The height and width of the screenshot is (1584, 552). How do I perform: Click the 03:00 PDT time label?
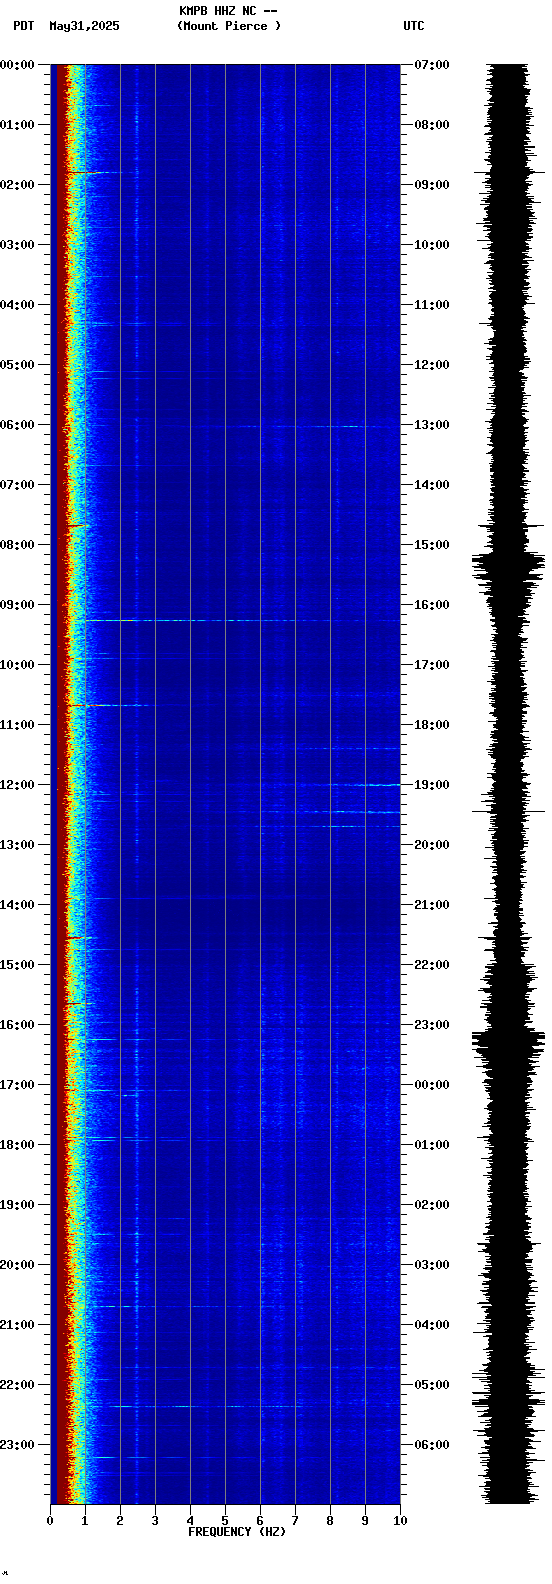(17, 245)
